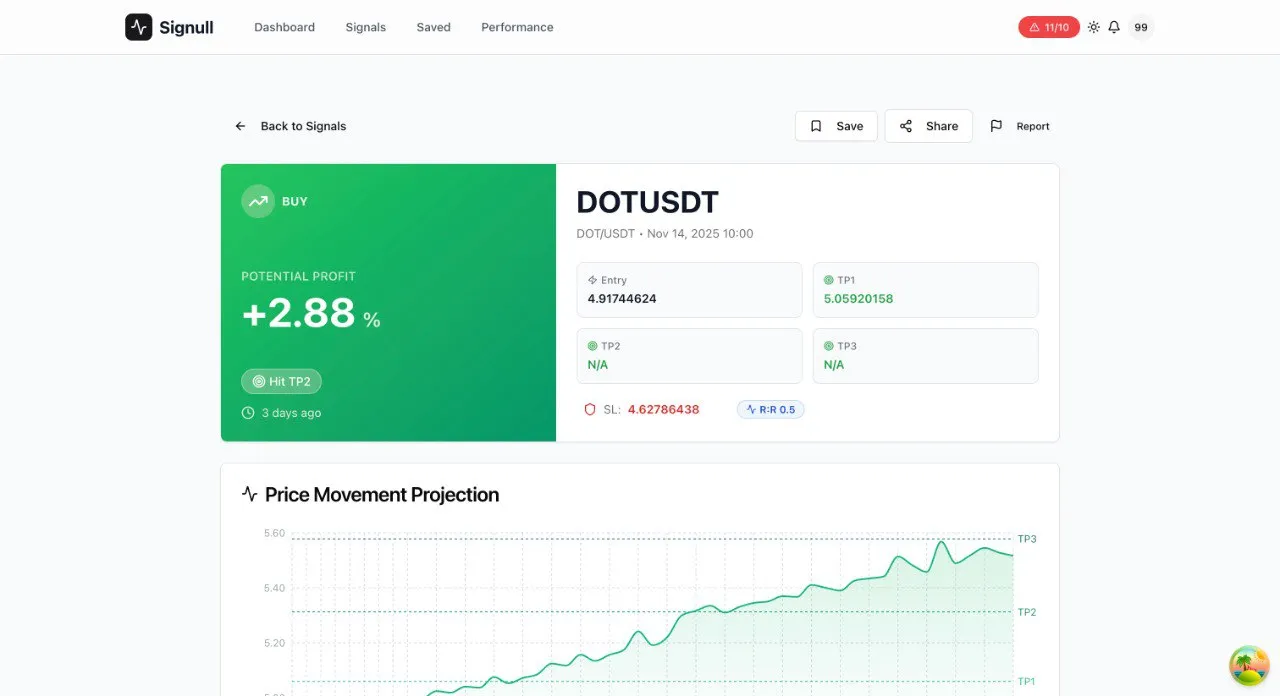The width and height of the screenshot is (1280, 696).
Task: Click the clock icon beside 3 days ago
Action: click(248, 413)
